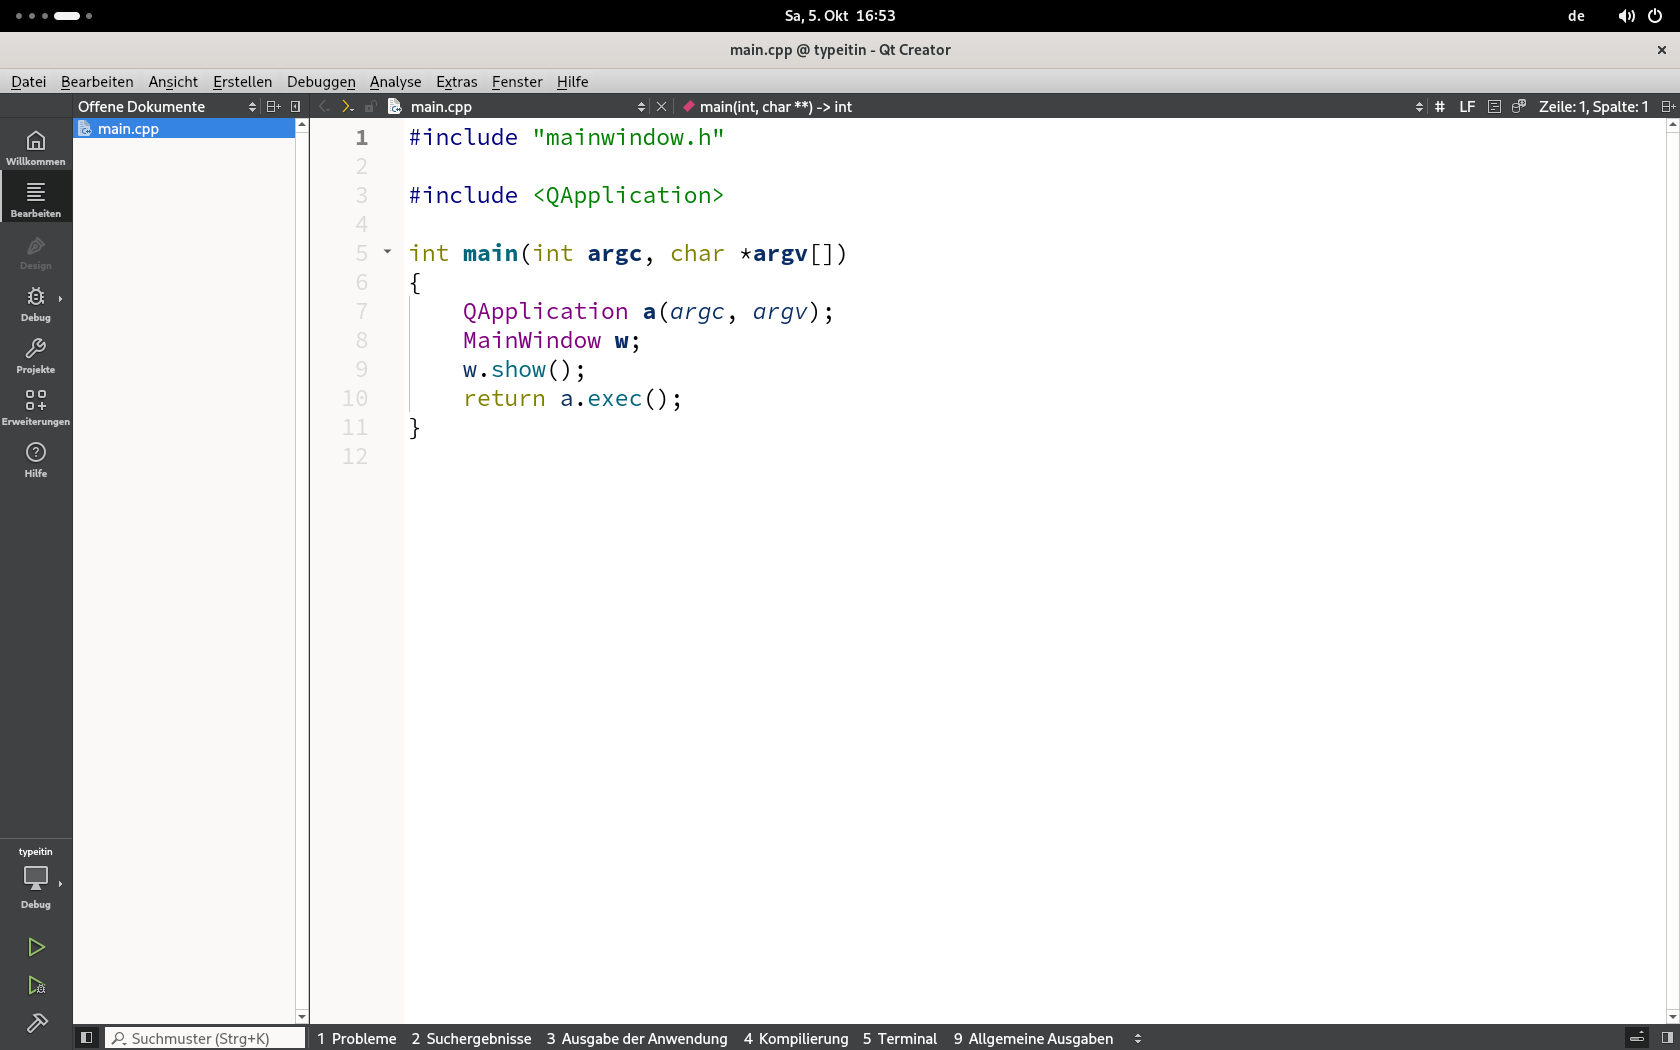This screenshot has height=1050, width=1680.
Task: Open the Offene Dokumente panel dropdown
Action: pos(167,106)
